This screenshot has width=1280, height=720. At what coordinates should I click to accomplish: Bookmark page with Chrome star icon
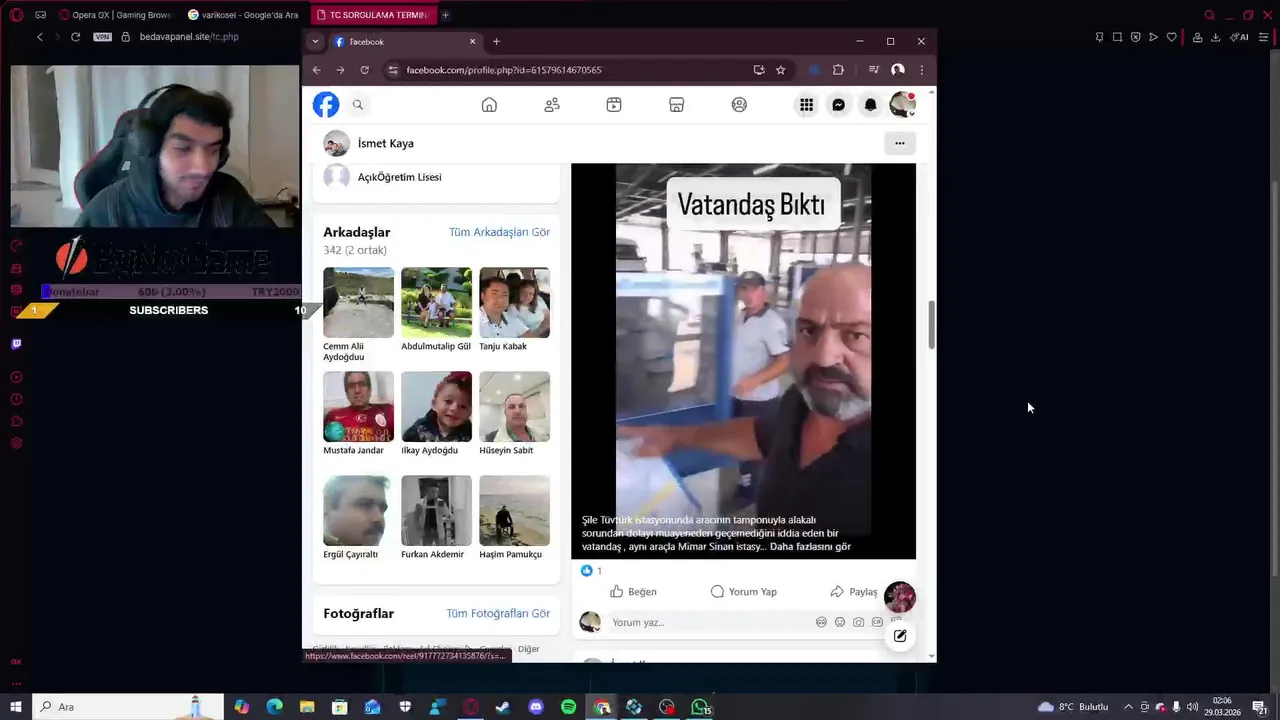pyautogui.click(x=781, y=70)
